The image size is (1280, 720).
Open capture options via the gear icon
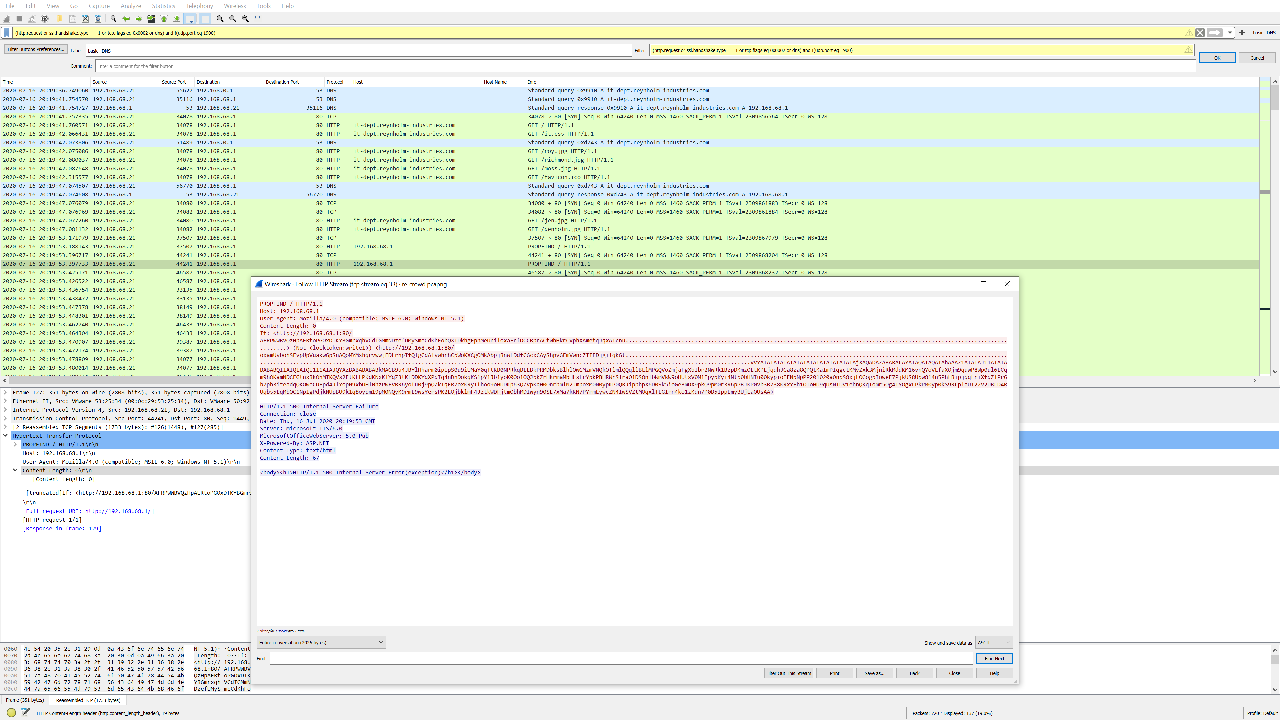coord(43,18)
